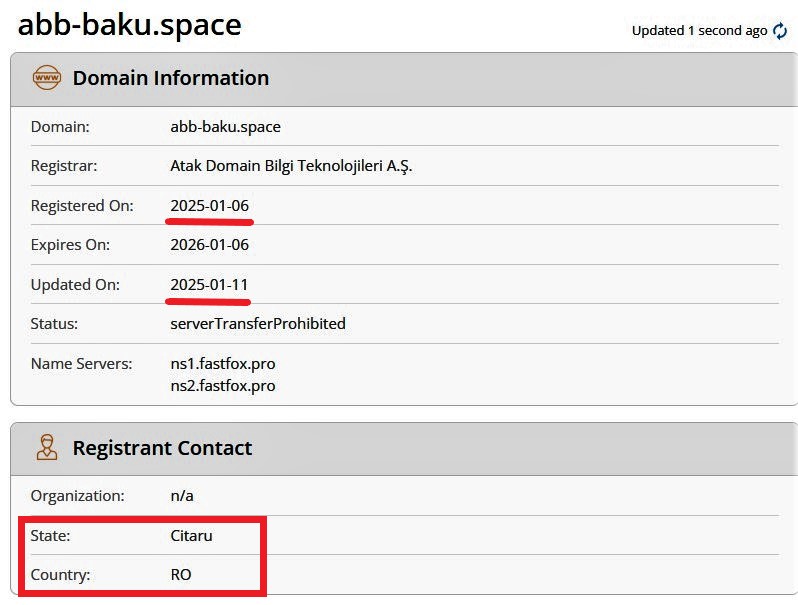Image resolution: width=798 pixels, height=605 pixels.
Task: Click the domain value abb-baku.space
Action: pyautogui.click(x=225, y=127)
